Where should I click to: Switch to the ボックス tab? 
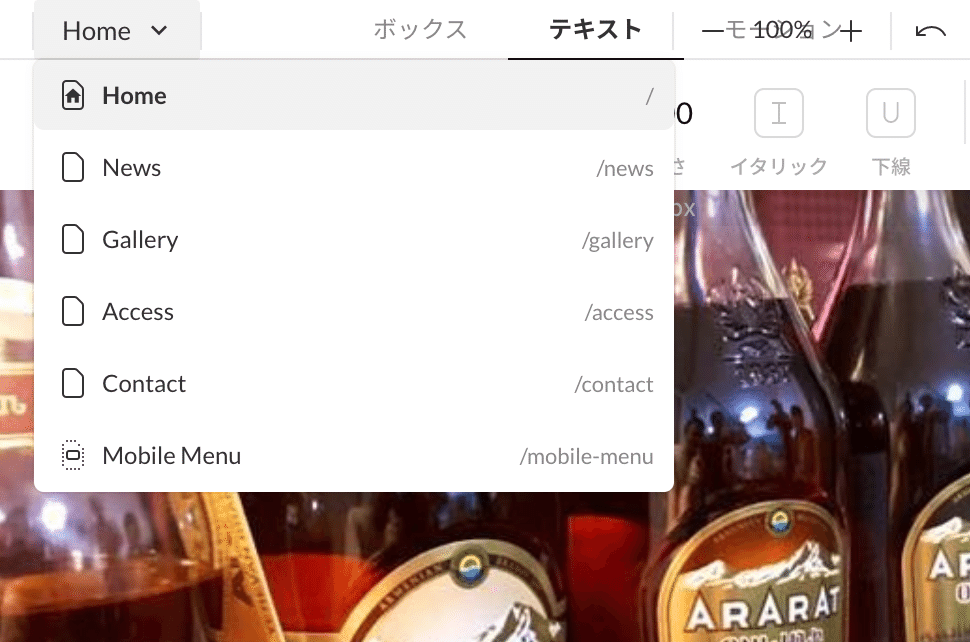click(420, 30)
